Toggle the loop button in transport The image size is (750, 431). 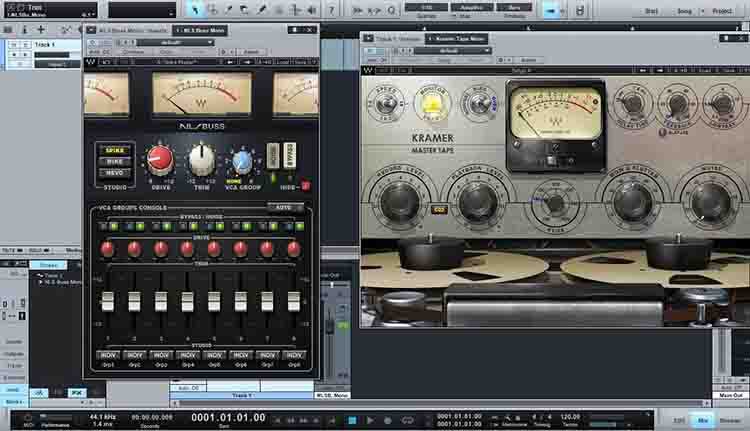407,420
